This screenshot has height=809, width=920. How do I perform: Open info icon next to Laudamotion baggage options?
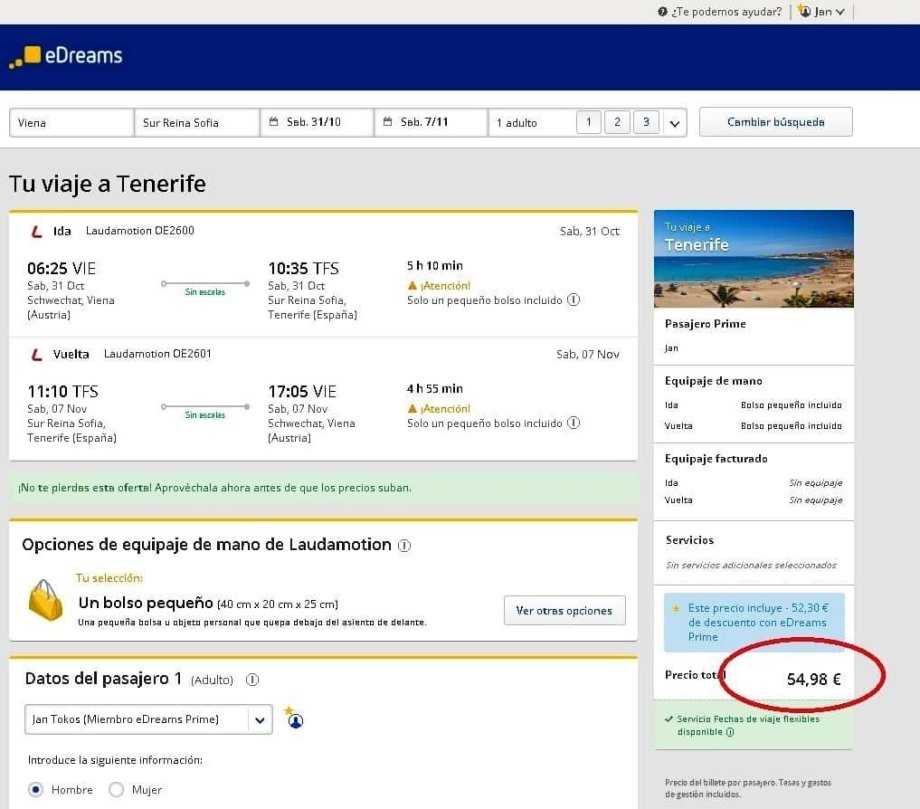click(x=404, y=546)
